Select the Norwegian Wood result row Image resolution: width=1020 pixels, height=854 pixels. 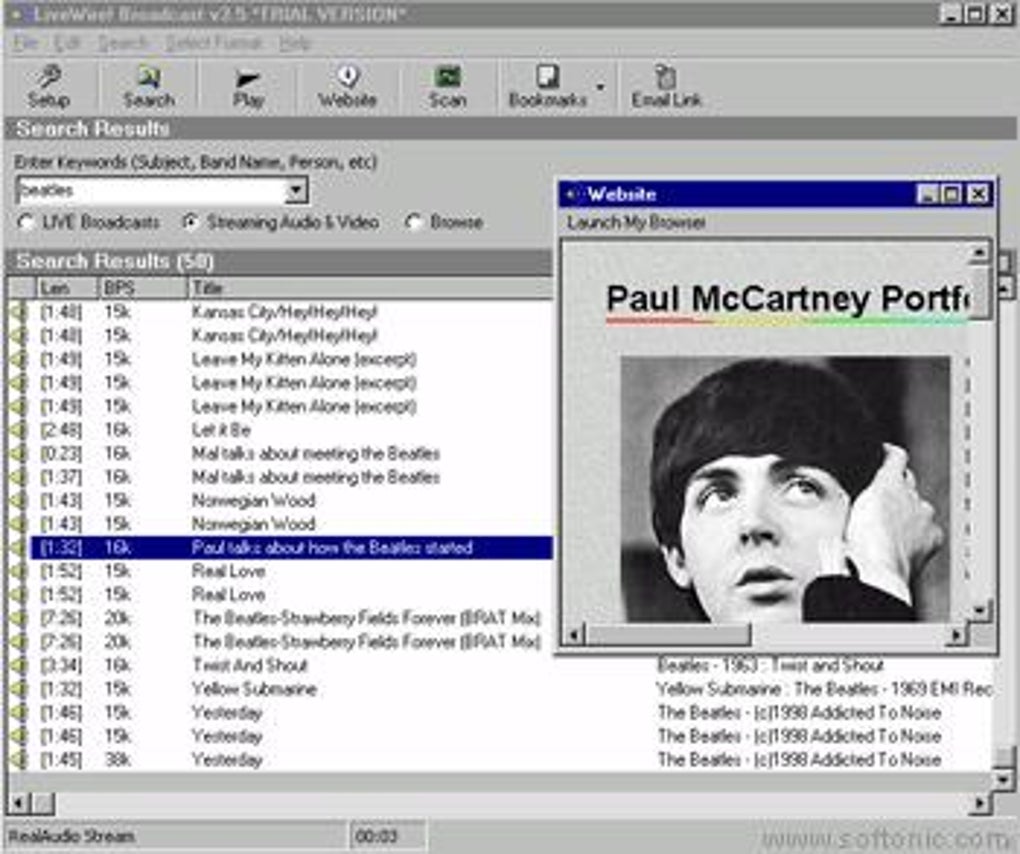(253, 501)
